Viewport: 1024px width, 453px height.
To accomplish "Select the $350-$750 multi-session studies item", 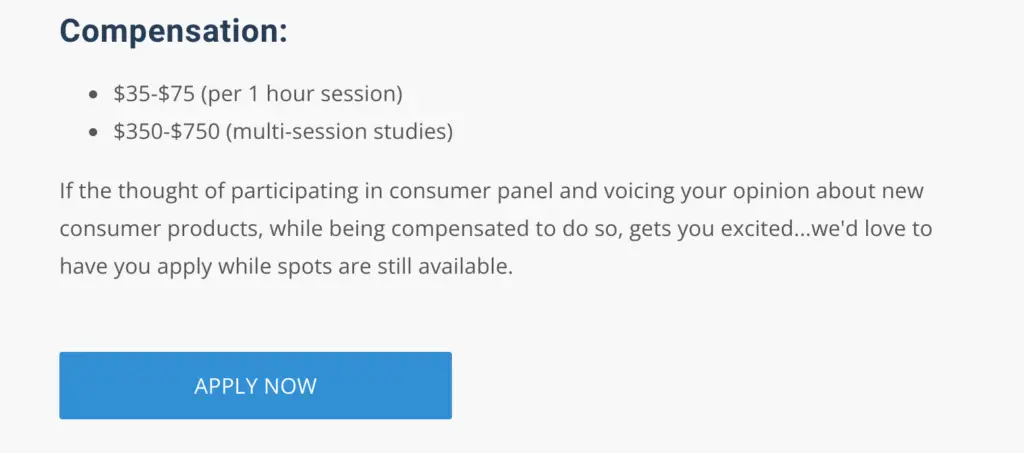I will pos(283,132).
